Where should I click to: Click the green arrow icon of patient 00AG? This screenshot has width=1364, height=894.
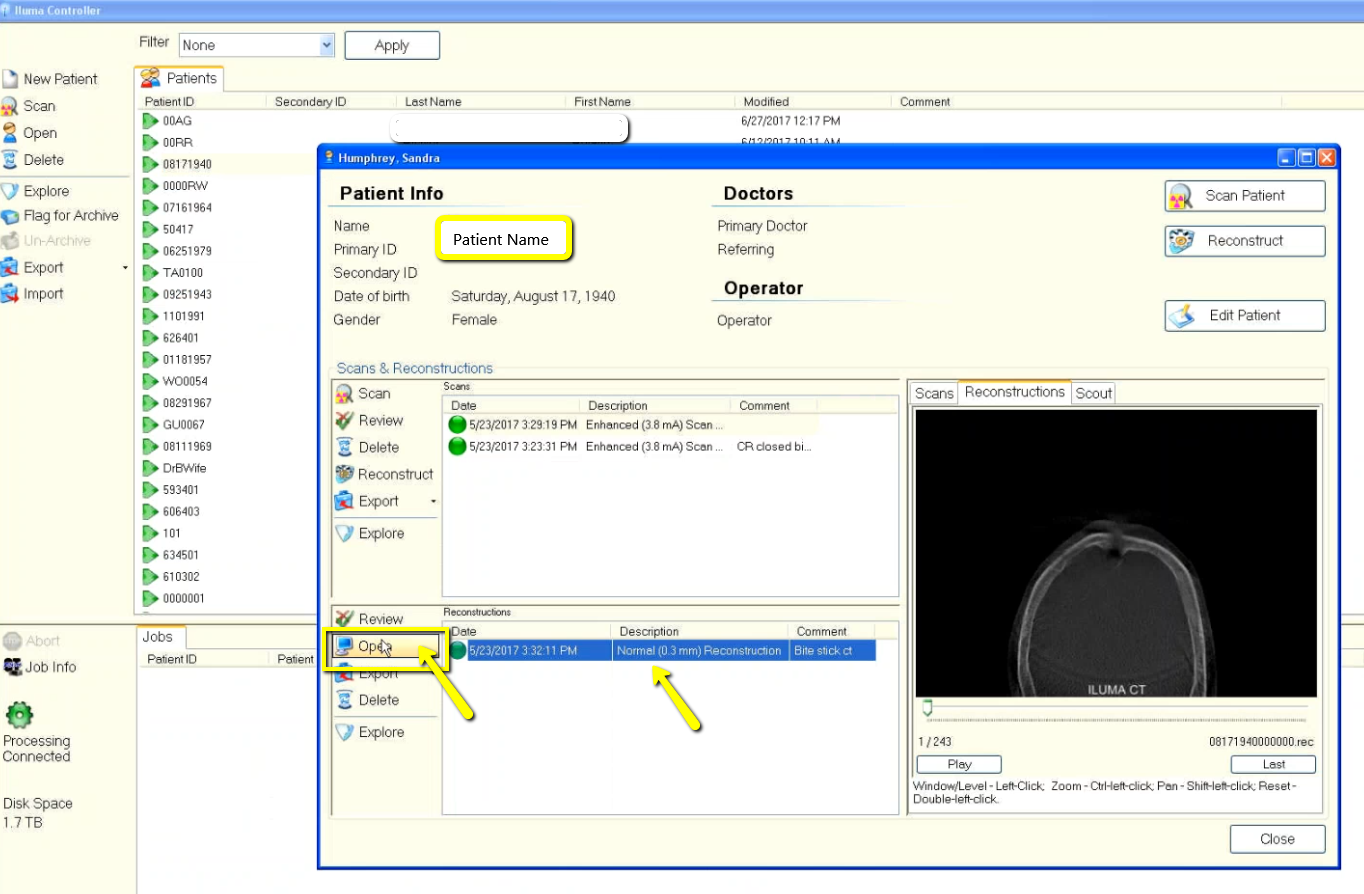click(x=151, y=121)
